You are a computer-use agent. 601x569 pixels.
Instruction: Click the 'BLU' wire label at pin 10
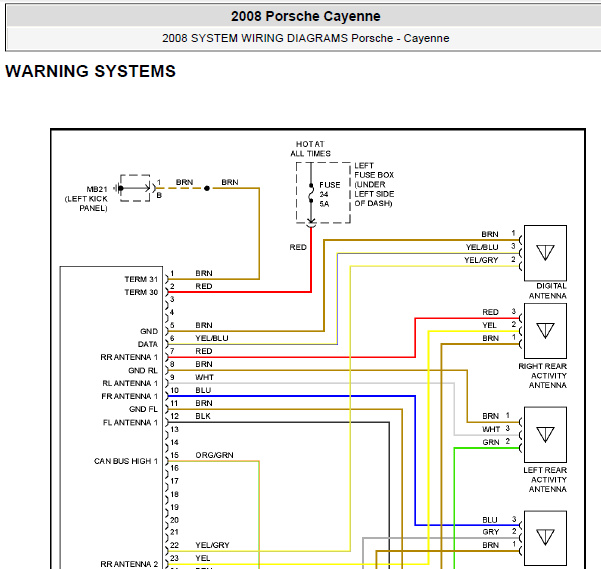(x=203, y=390)
